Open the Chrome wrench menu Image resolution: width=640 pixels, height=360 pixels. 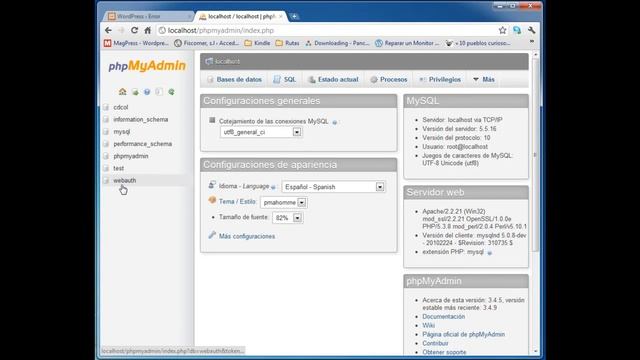click(x=531, y=30)
